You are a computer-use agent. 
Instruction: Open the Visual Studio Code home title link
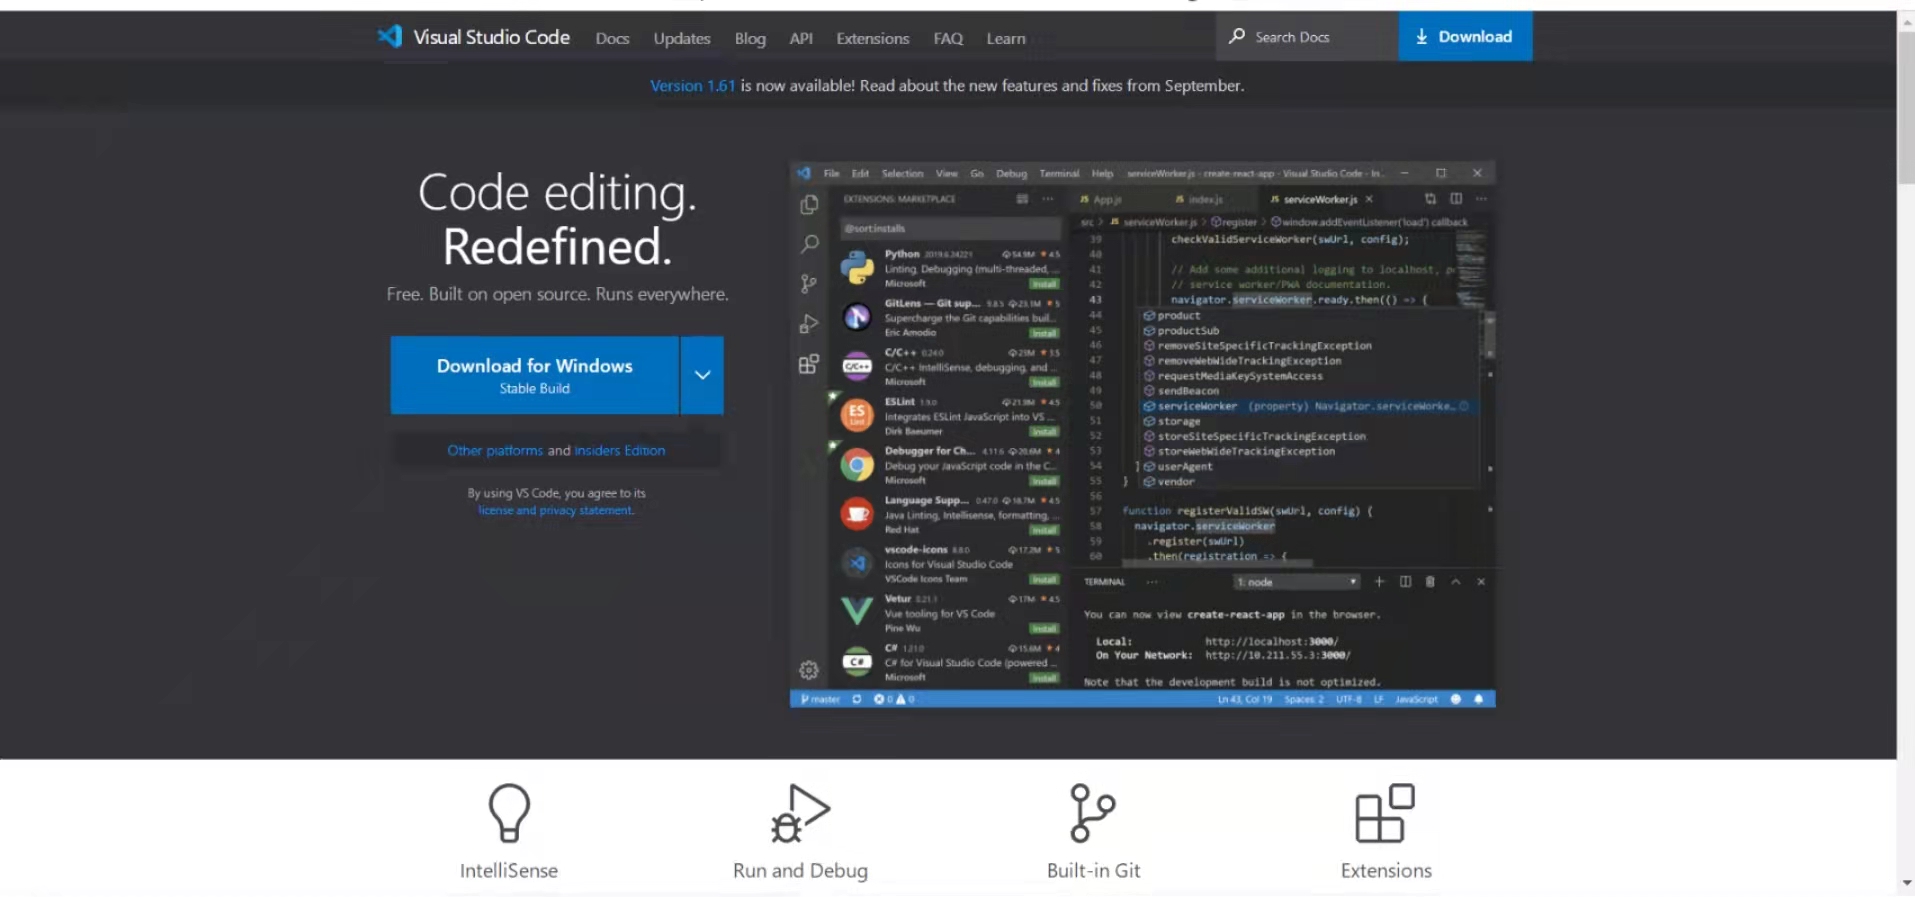coord(491,37)
